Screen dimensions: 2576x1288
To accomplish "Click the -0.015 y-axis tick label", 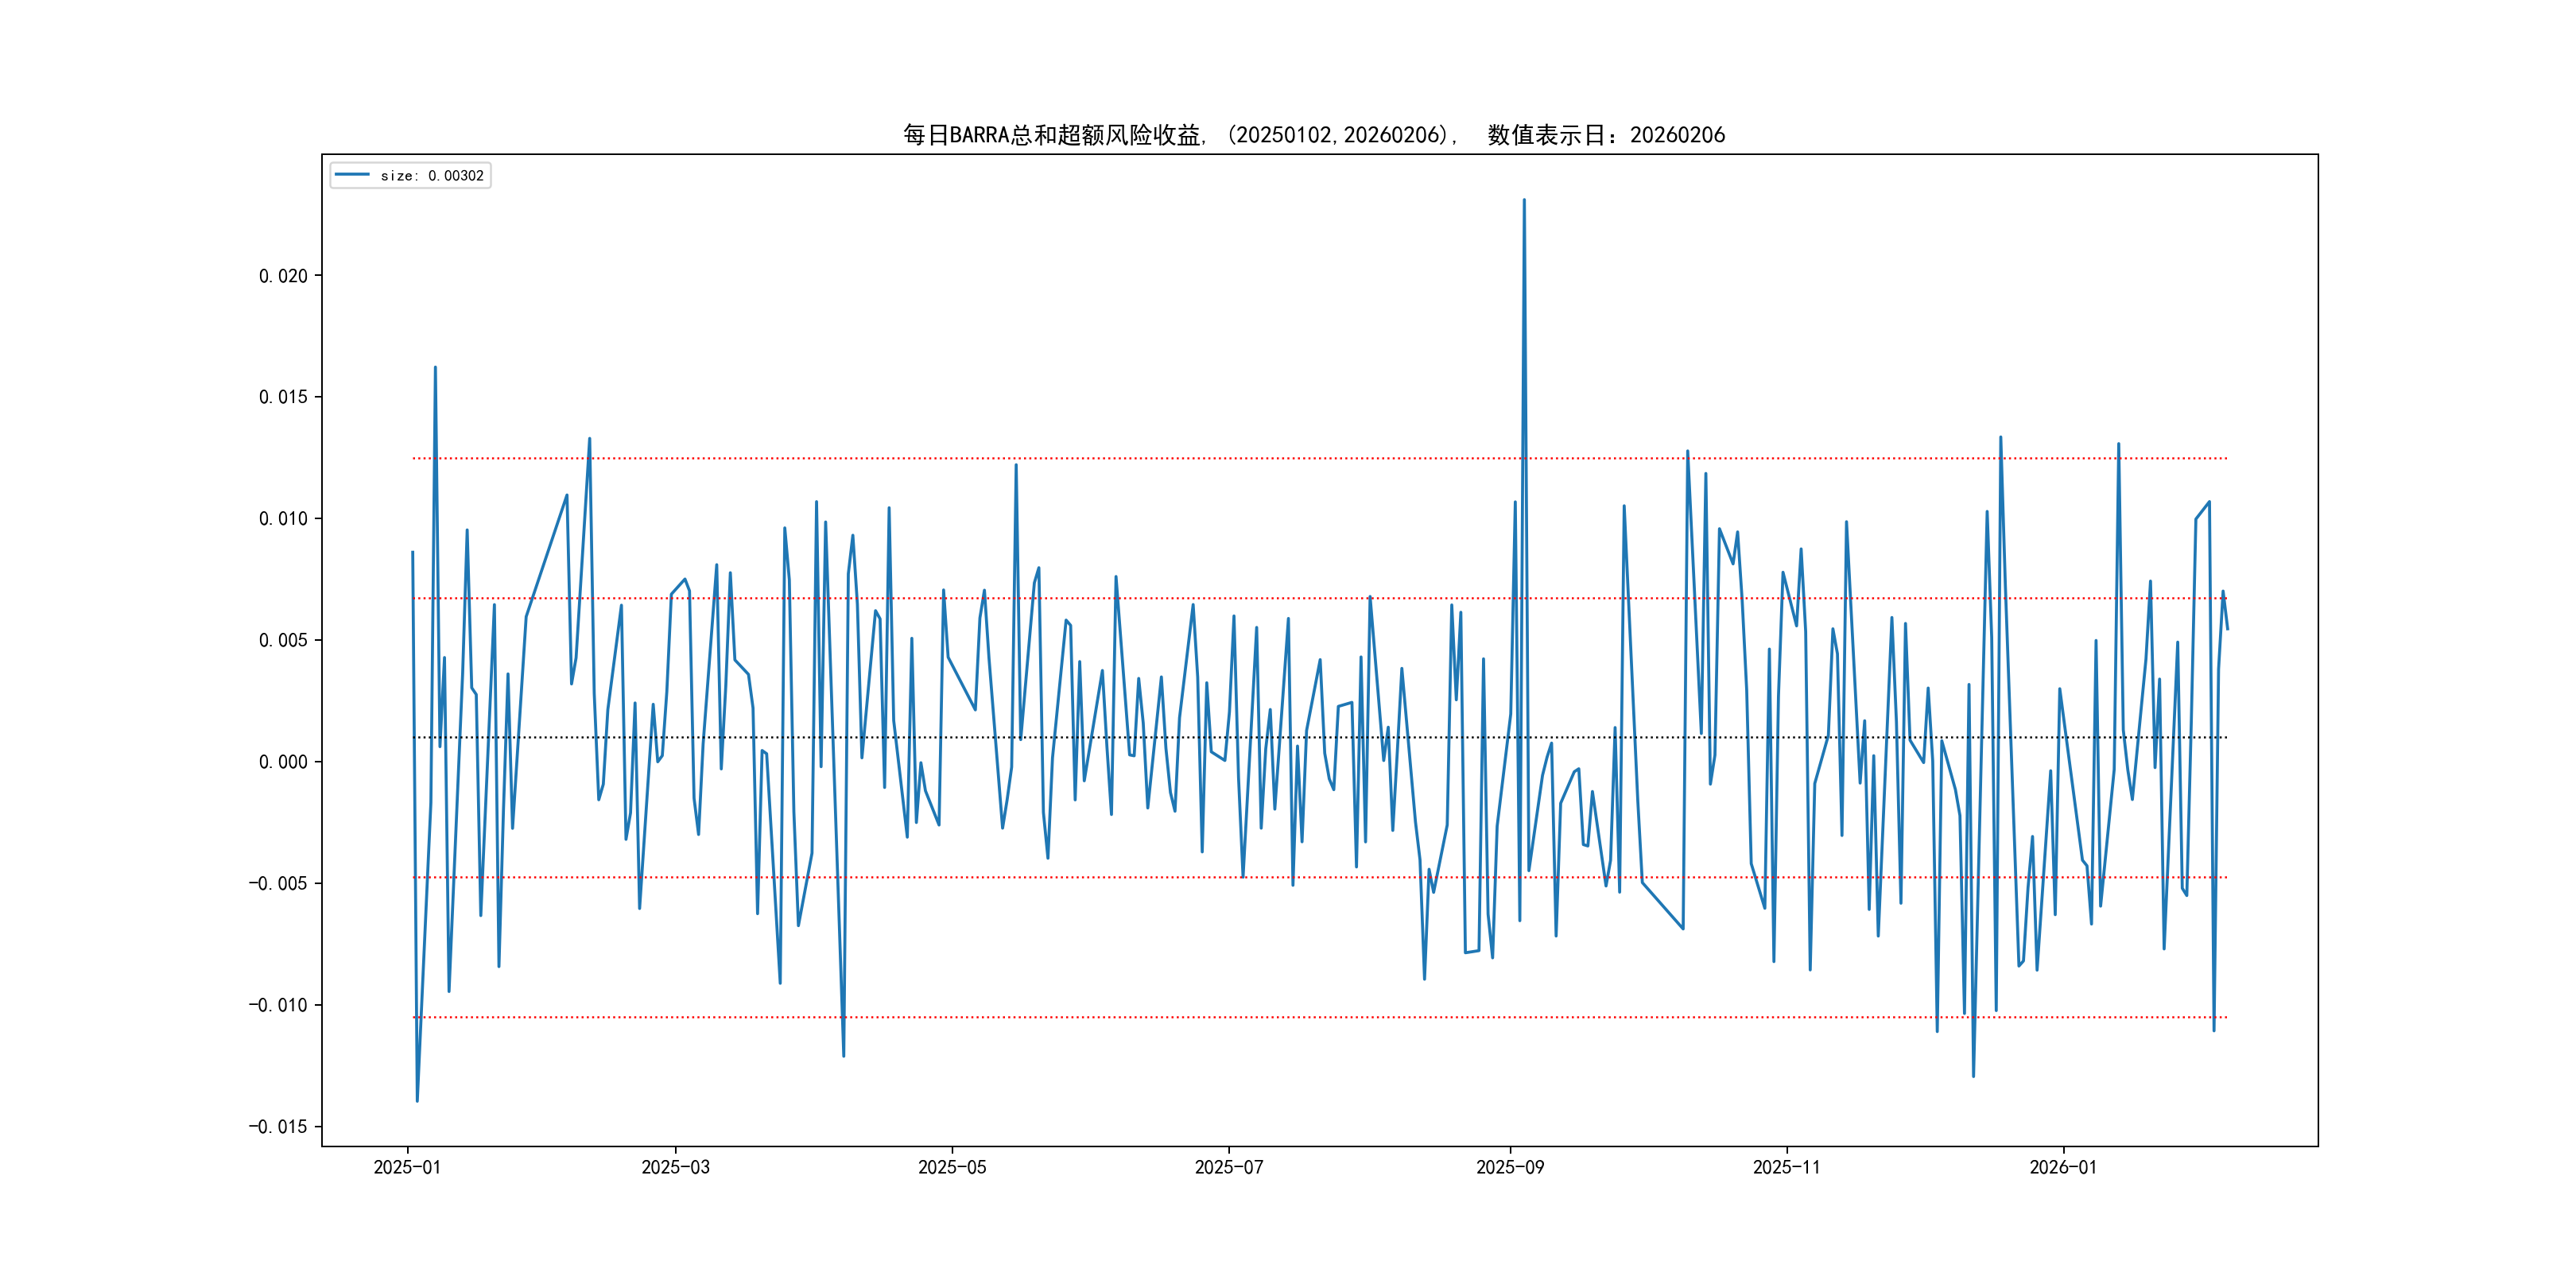I will 278,1127.
